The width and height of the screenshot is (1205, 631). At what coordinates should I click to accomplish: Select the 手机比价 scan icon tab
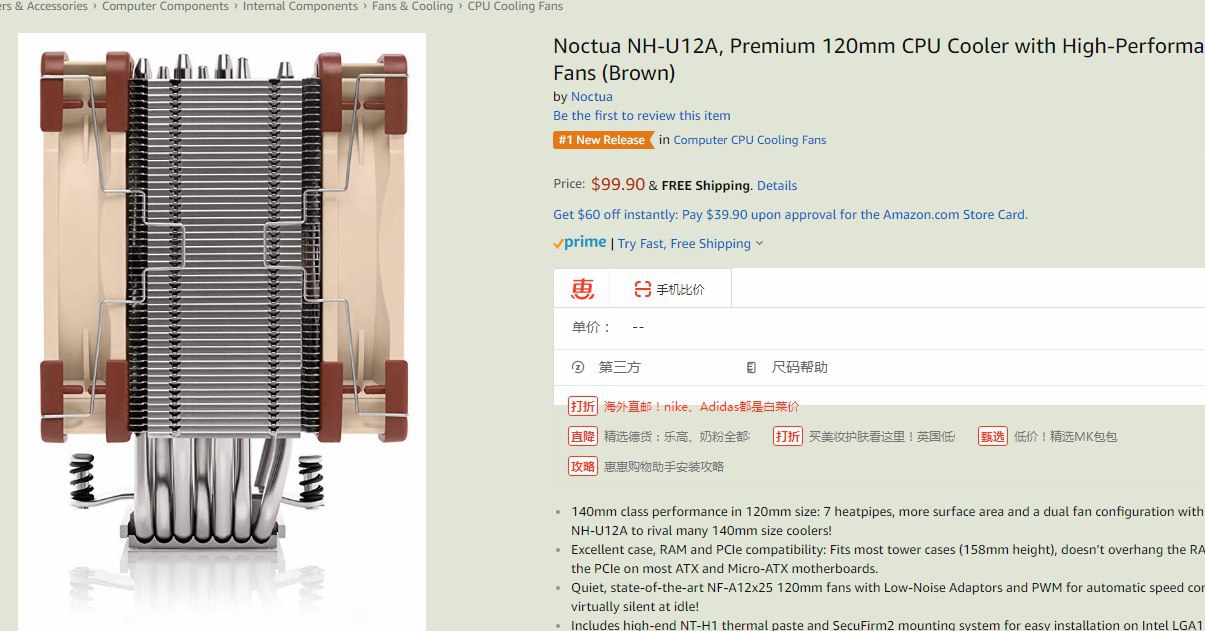tap(642, 290)
